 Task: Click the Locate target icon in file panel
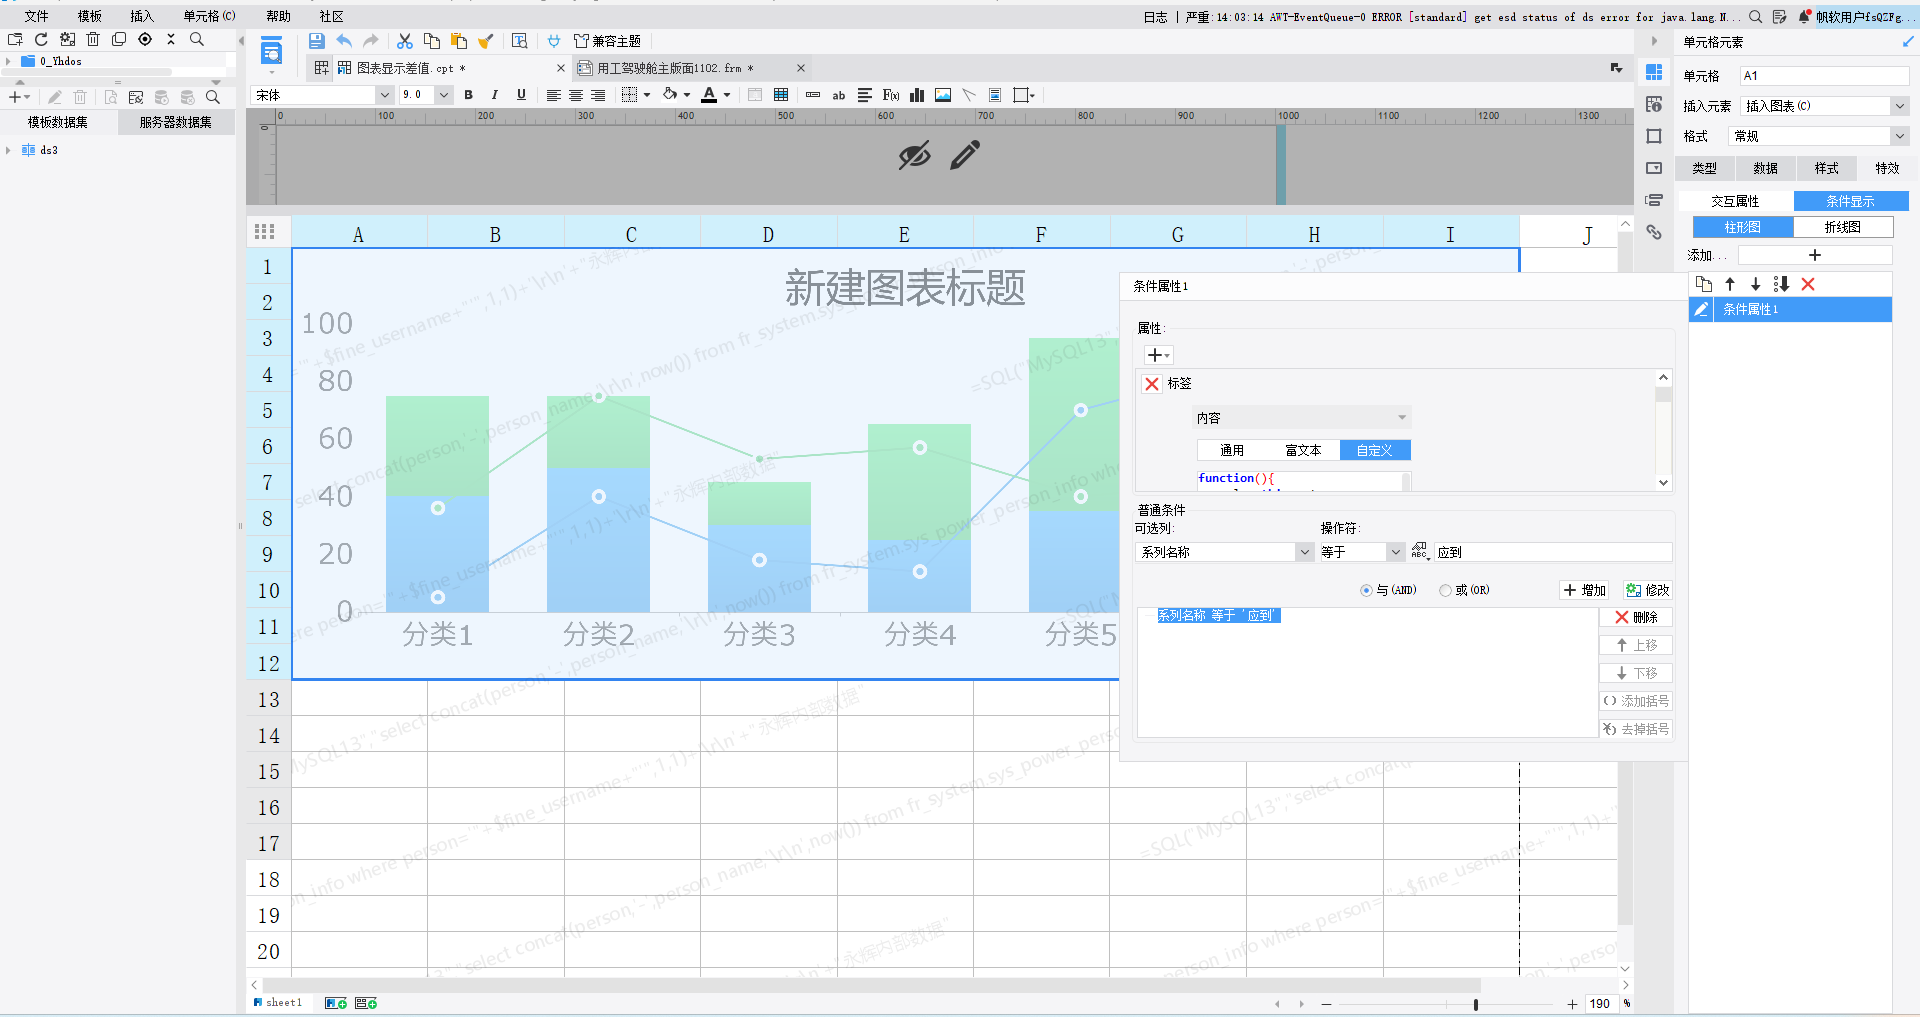pos(145,39)
